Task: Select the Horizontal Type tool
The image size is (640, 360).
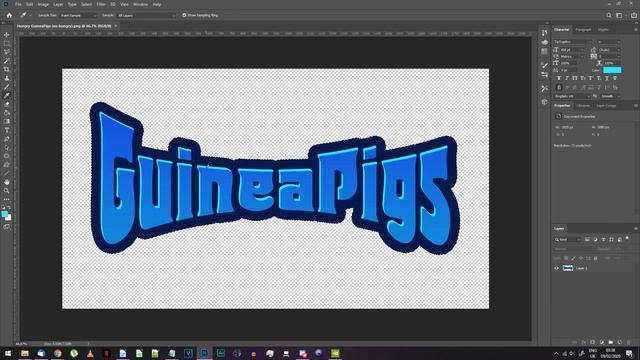Action: tap(7, 130)
